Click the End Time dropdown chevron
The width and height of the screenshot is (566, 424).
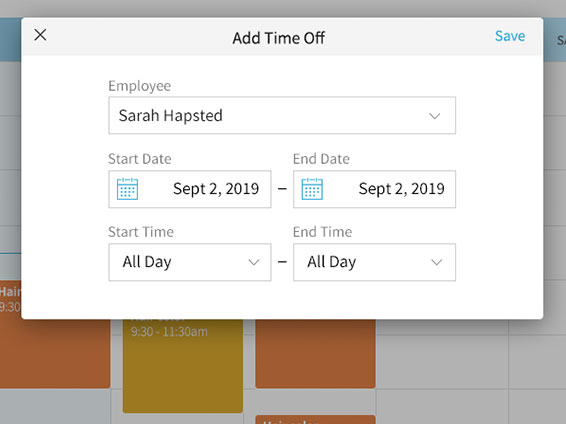[437, 262]
